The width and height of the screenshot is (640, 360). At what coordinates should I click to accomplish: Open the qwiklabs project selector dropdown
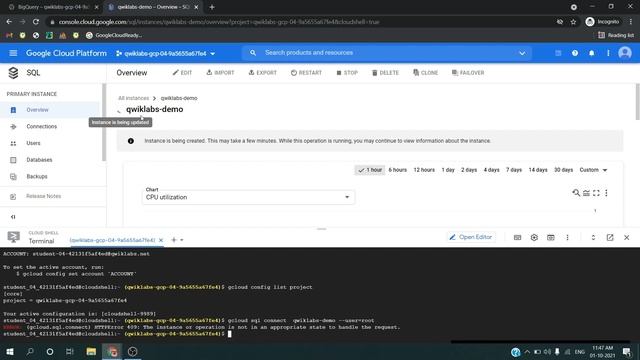click(x=165, y=53)
